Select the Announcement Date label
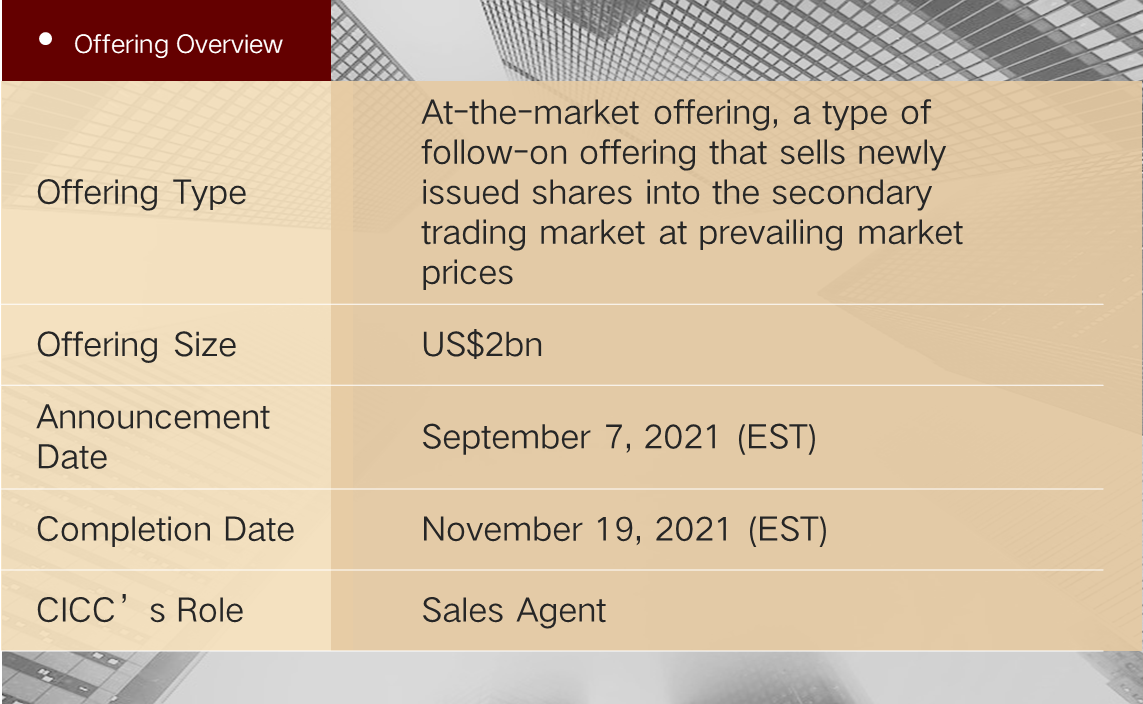The image size is (1143, 704). pyautogui.click(x=153, y=436)
